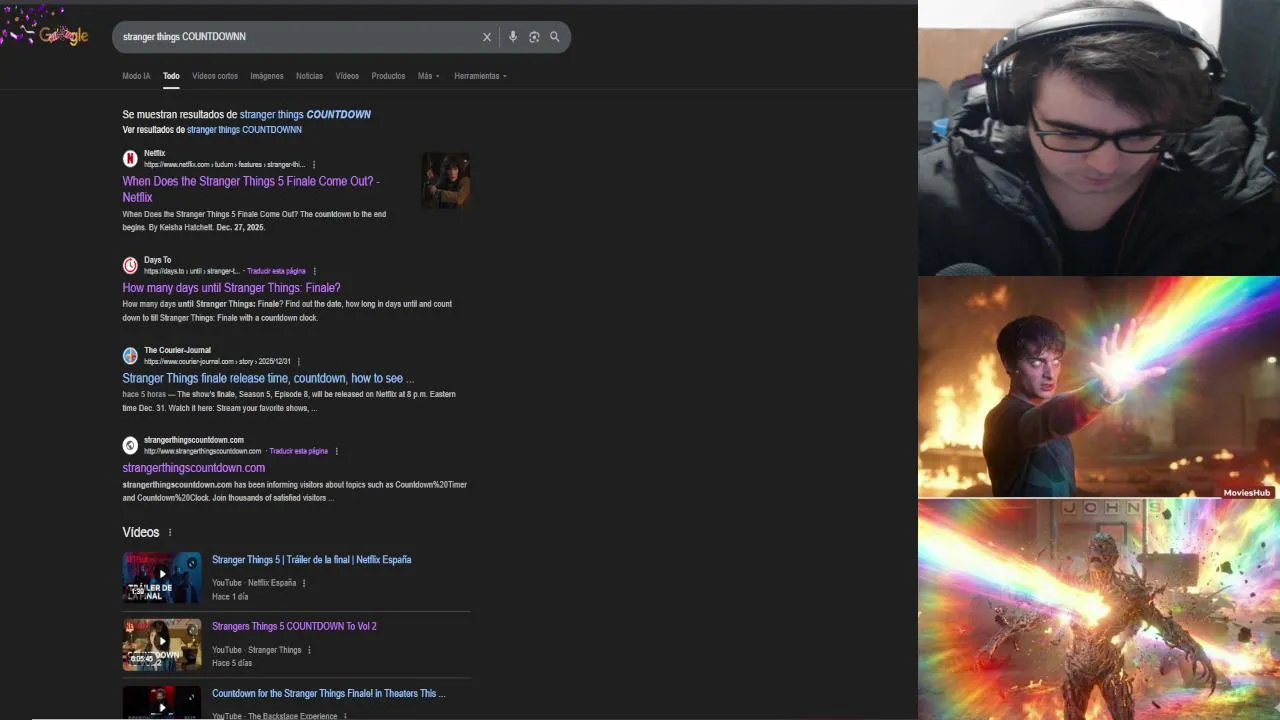Open three-dot menu of Netflix result
The width and height of the screenshot is (1280, 720).
[x=314, y=164]
